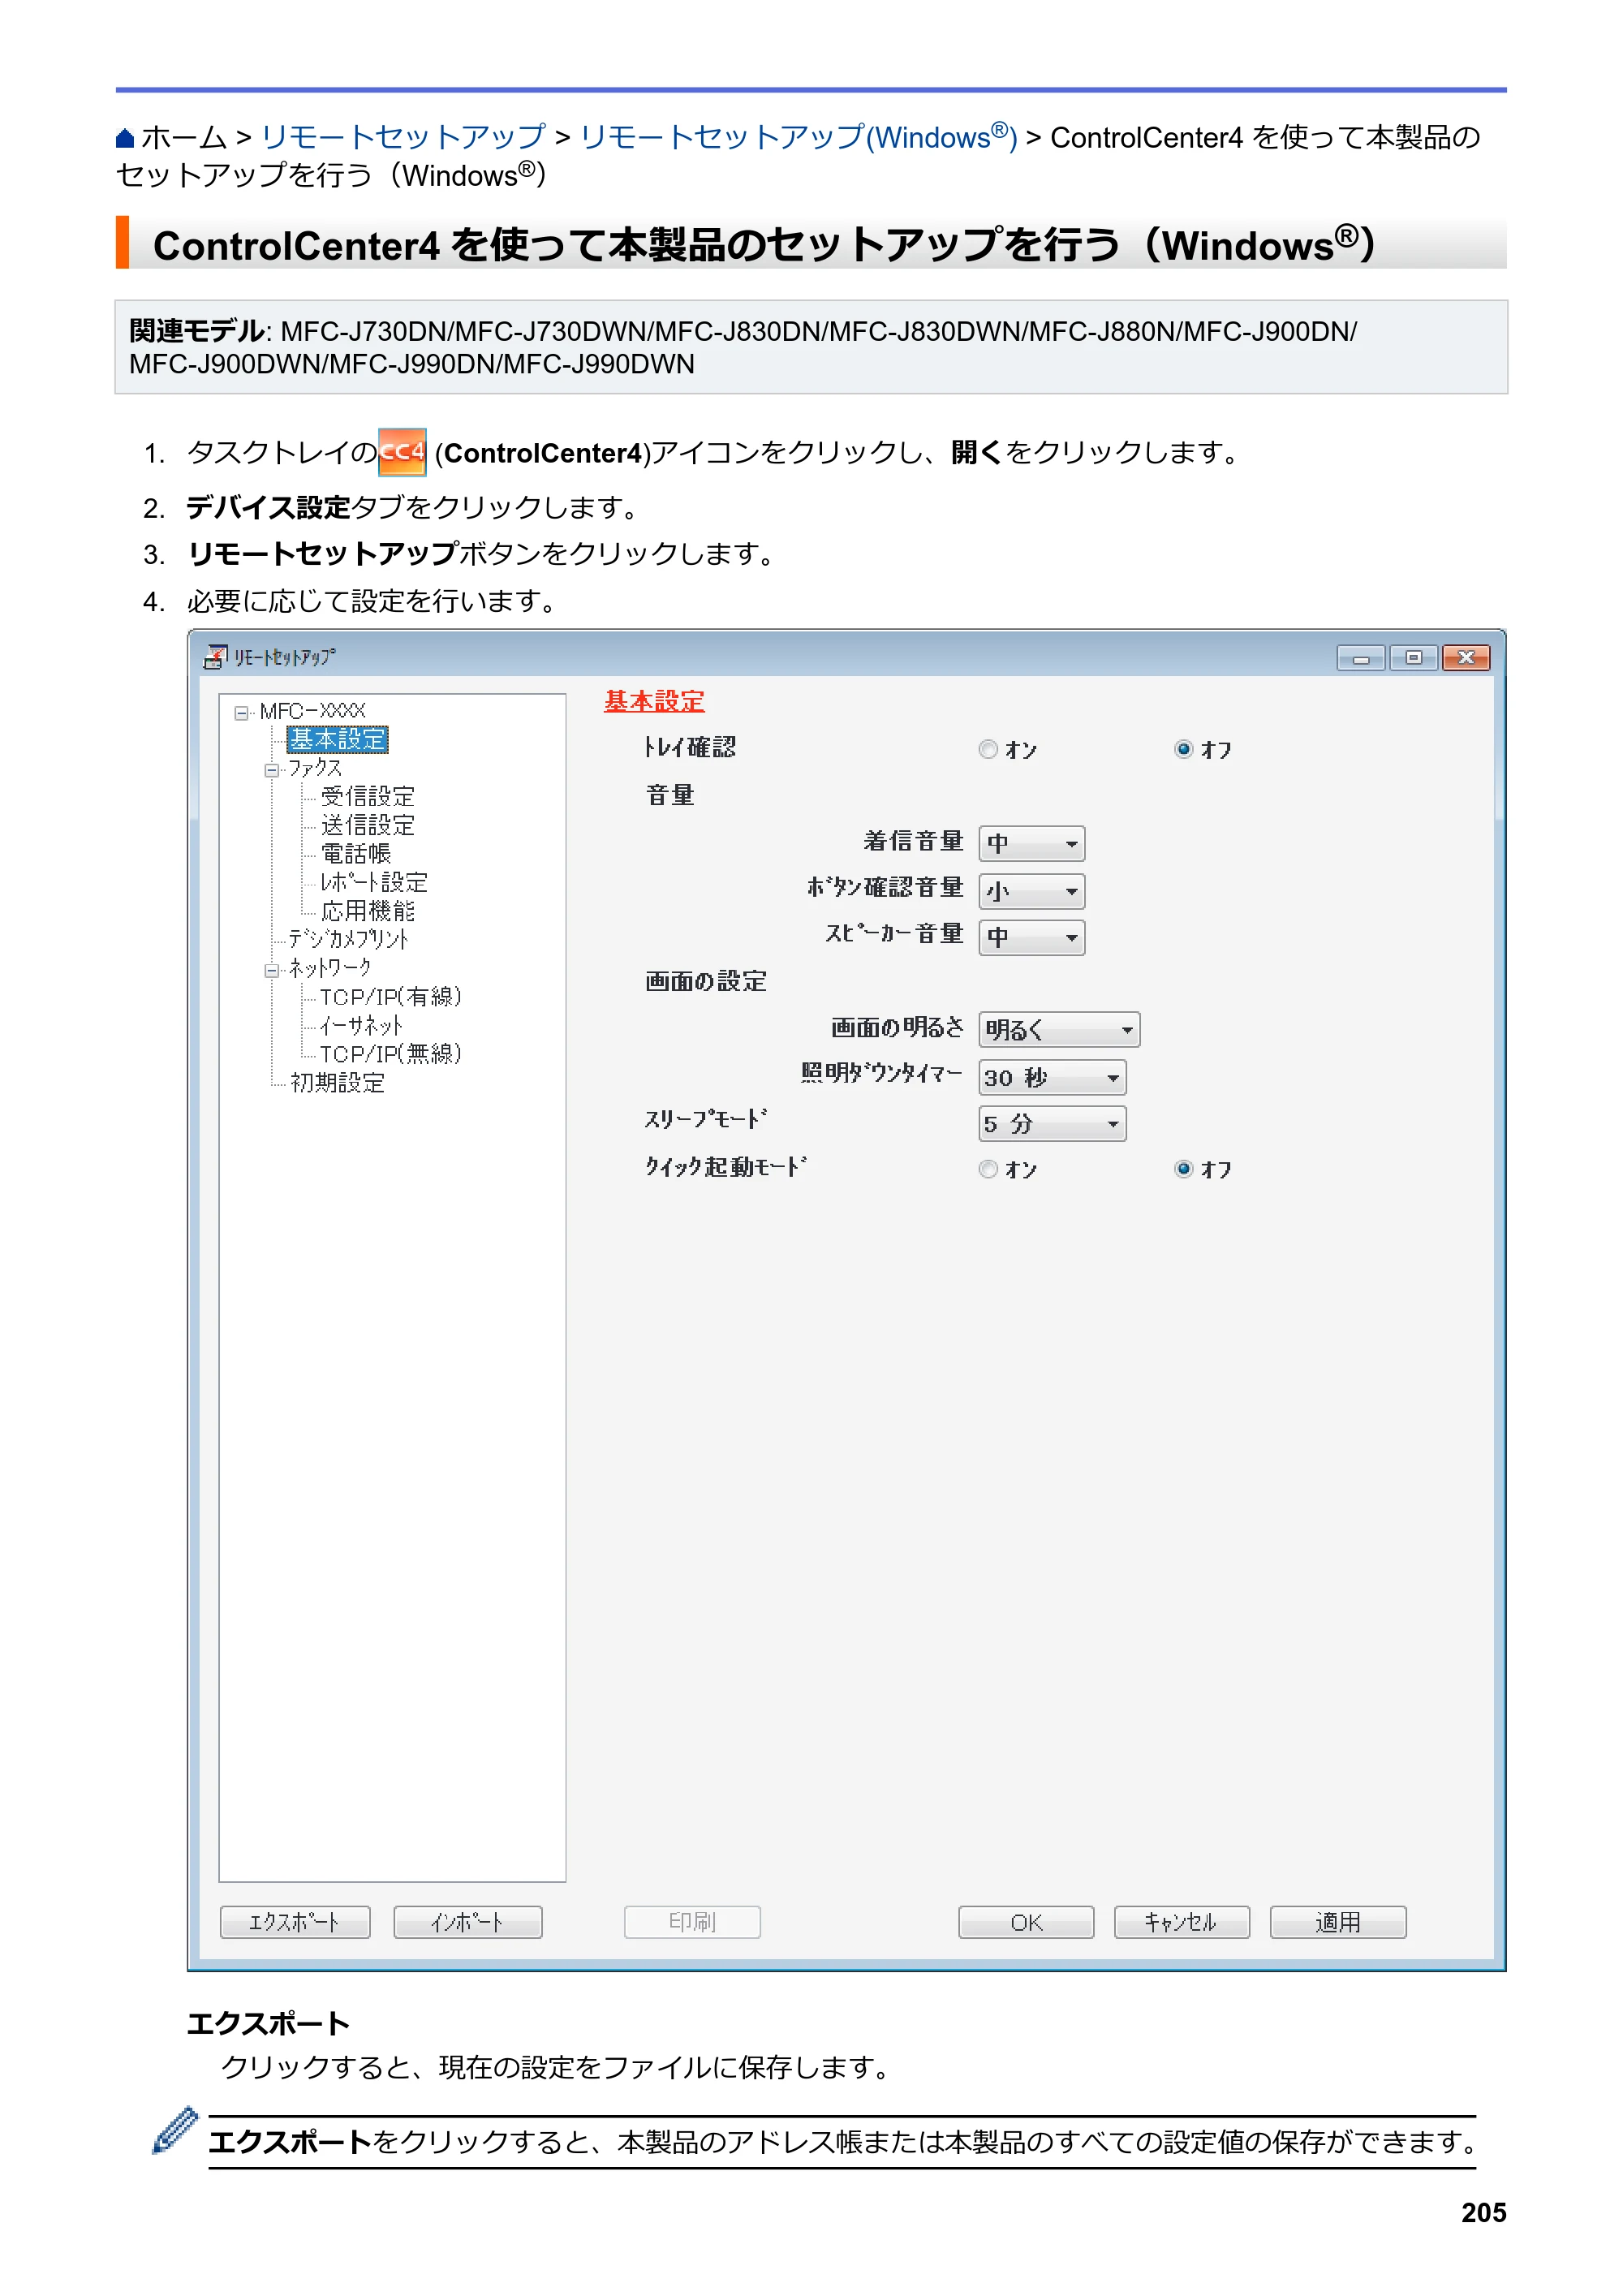Viewport: 1623px width, 2296px height.
Task: Click the 音量 section label
Action: [x=670, y=795]
